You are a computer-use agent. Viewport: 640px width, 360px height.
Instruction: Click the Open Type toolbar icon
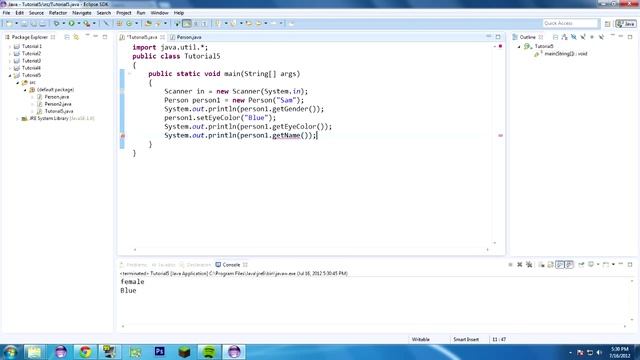pos(148,23)
